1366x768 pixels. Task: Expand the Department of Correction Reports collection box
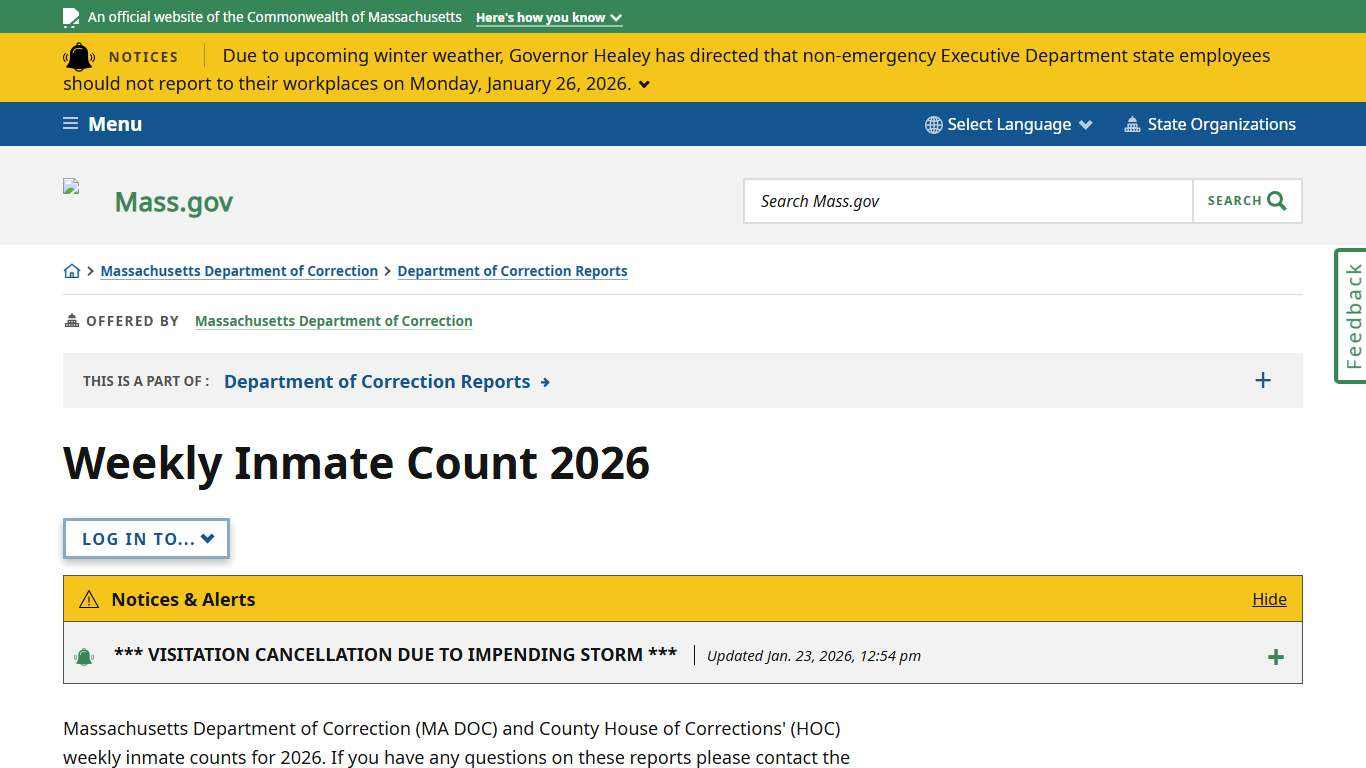pos(1263,380)
